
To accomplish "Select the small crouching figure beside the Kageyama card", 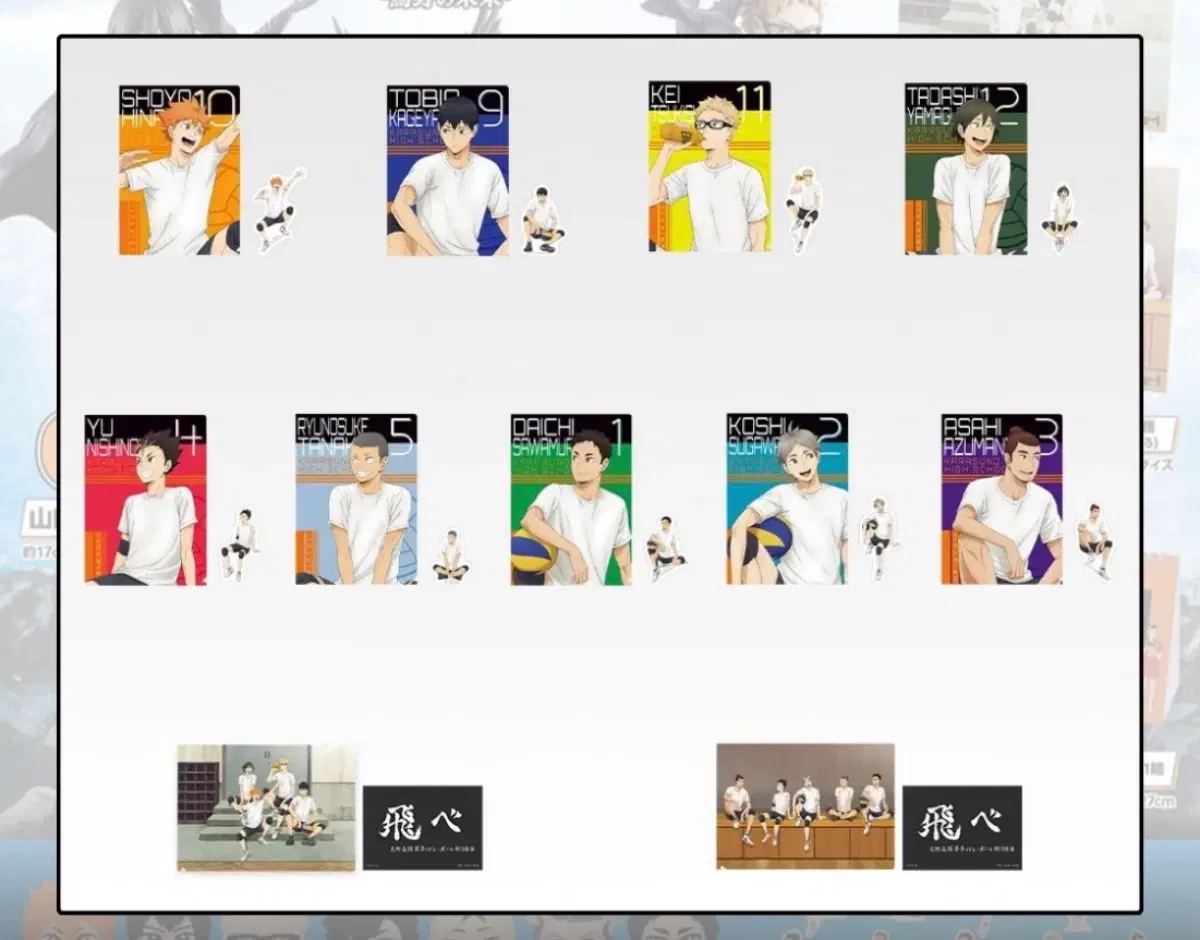I will point(542,219).
